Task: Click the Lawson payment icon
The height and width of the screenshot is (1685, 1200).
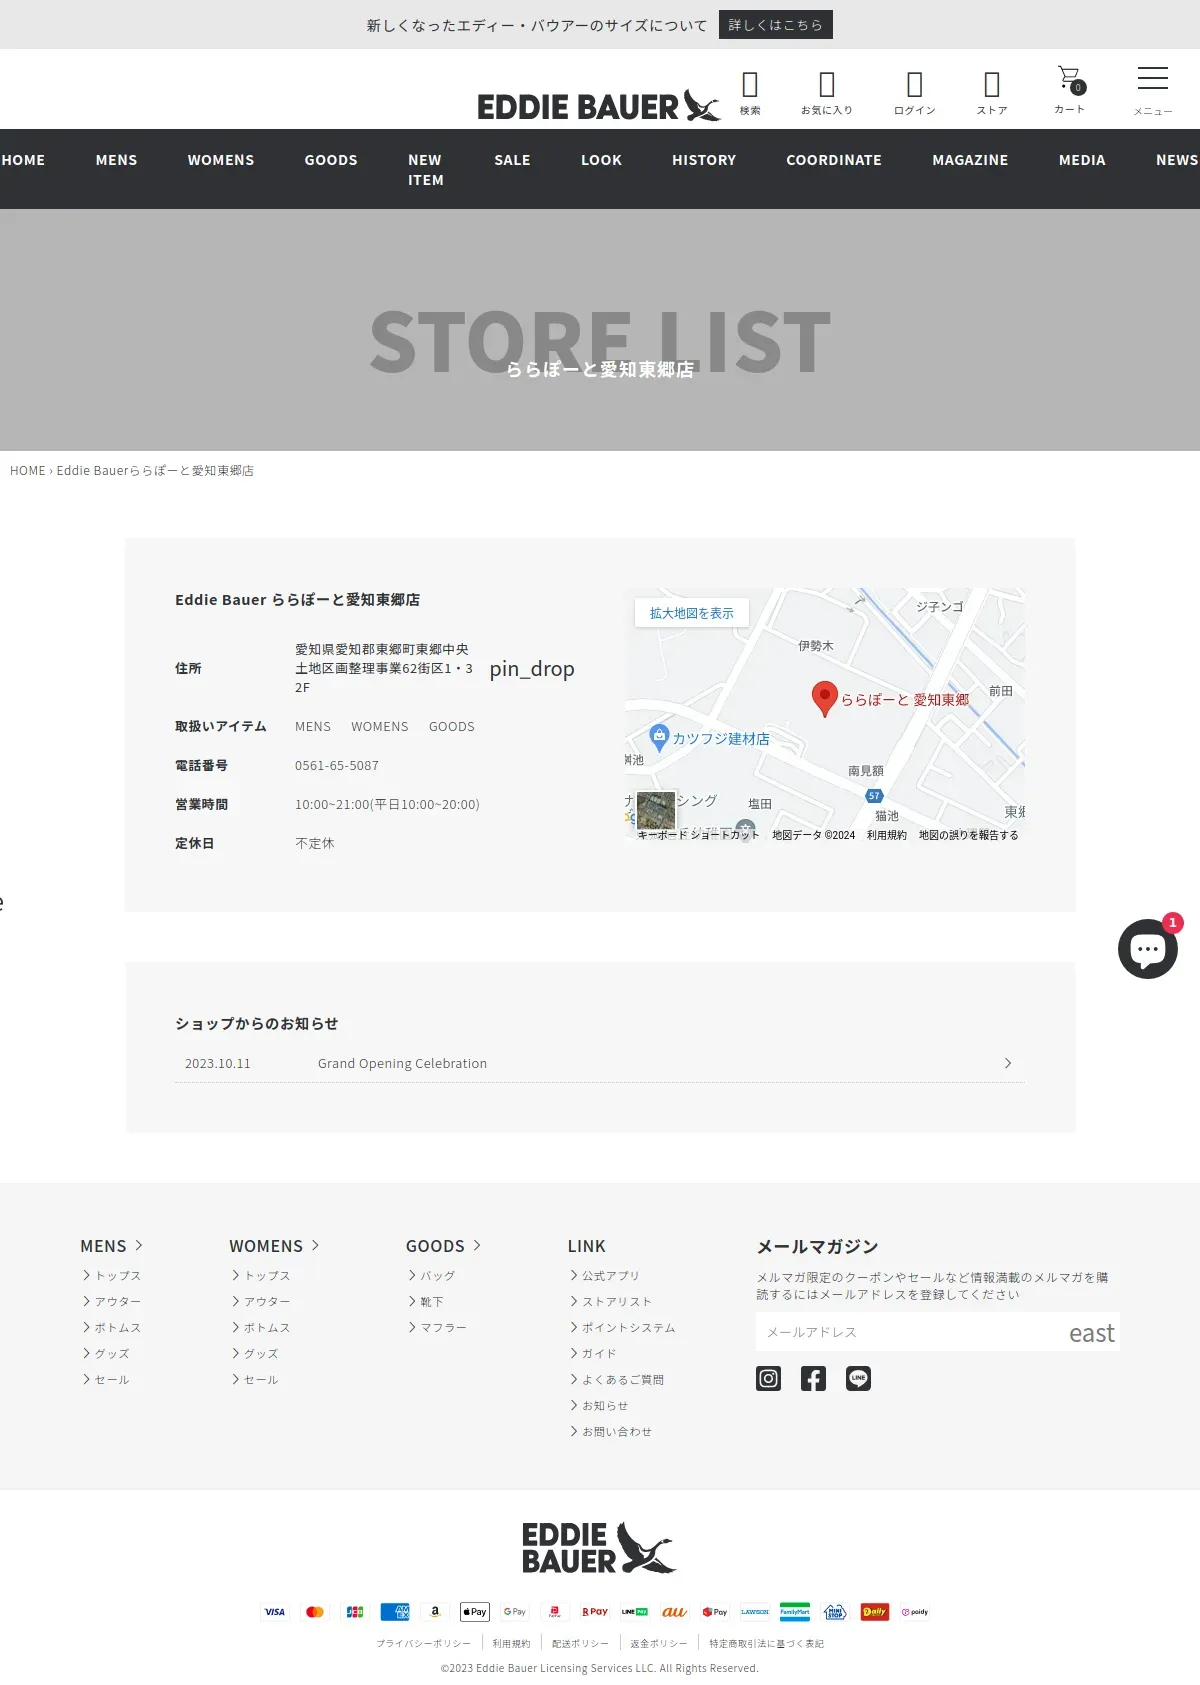Action: (755, 1612)
